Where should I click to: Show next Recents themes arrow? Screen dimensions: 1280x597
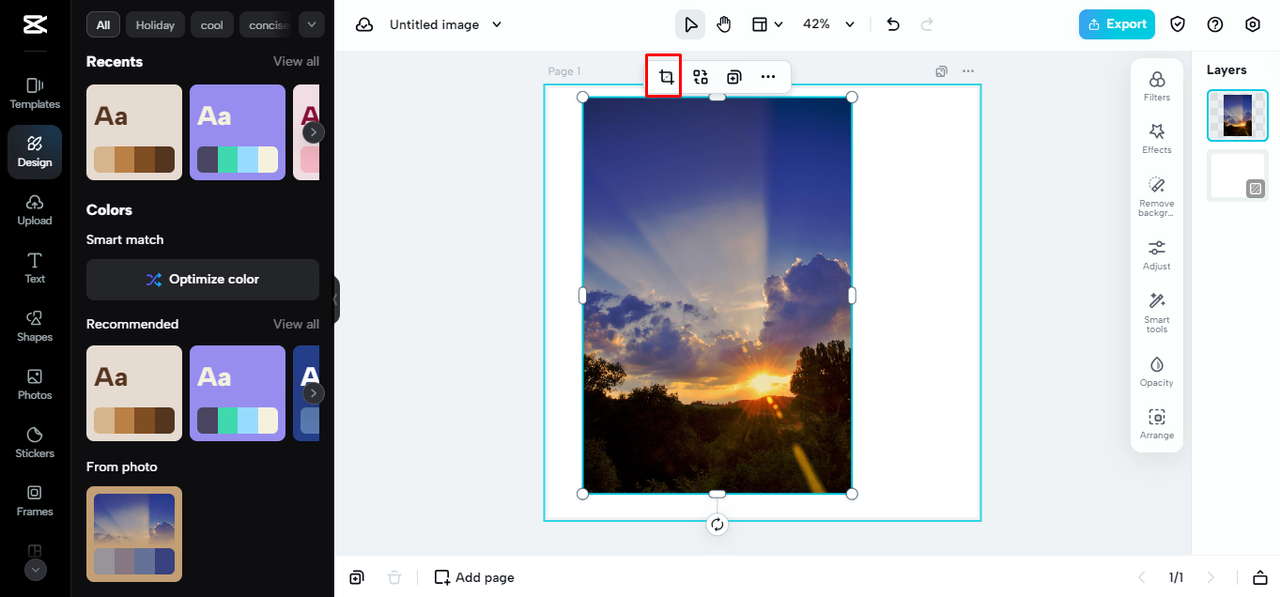point(313,132)
